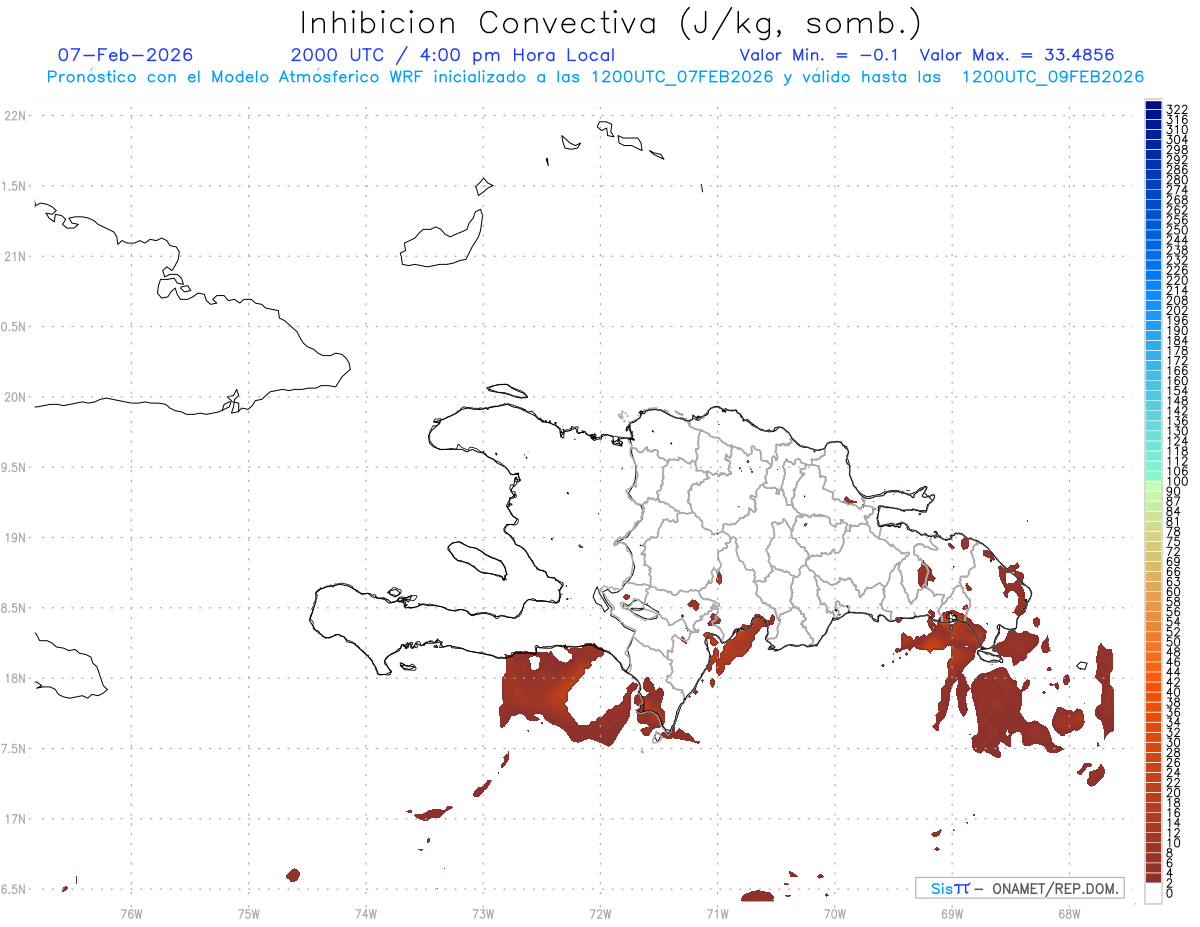Click the valid-until time "1200UTC_09FEB2026"
The width and height of the screenshot is (1200, 927).
pyautogui.click(x=1053, y=77)
